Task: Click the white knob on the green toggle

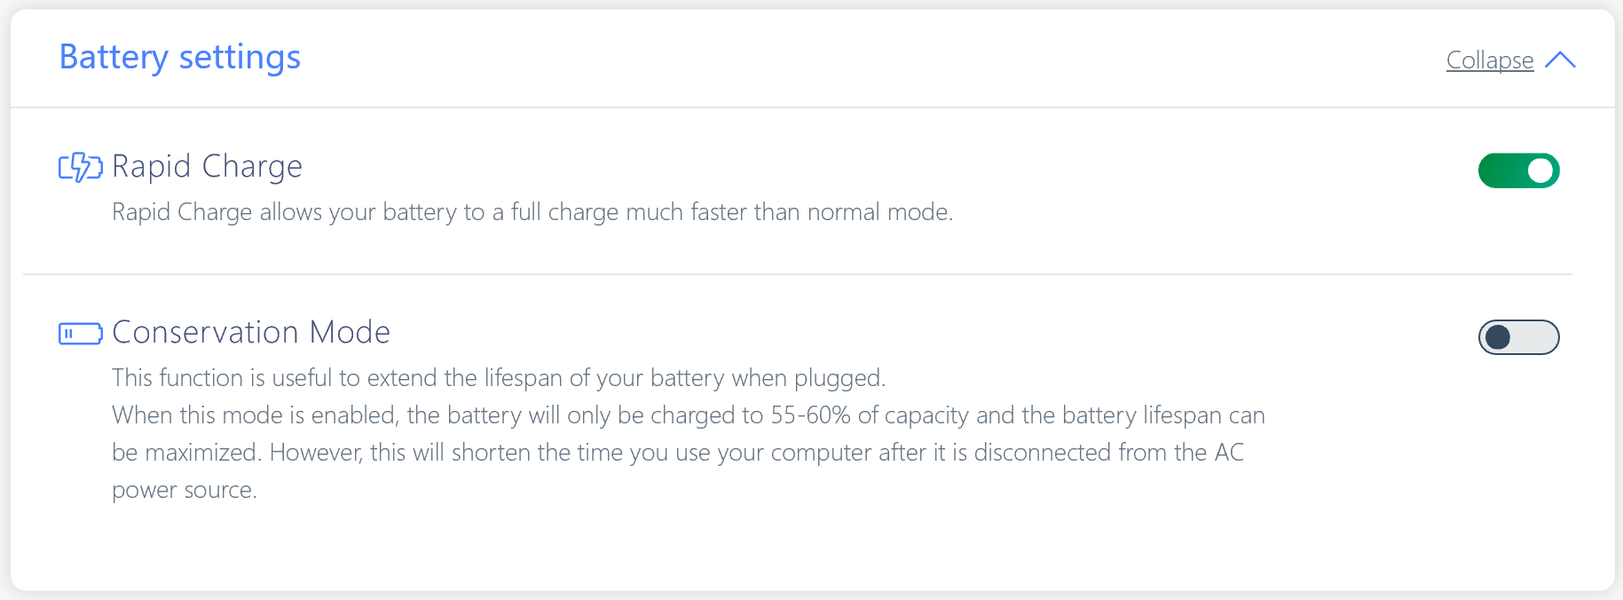Action: point(1541,171)
